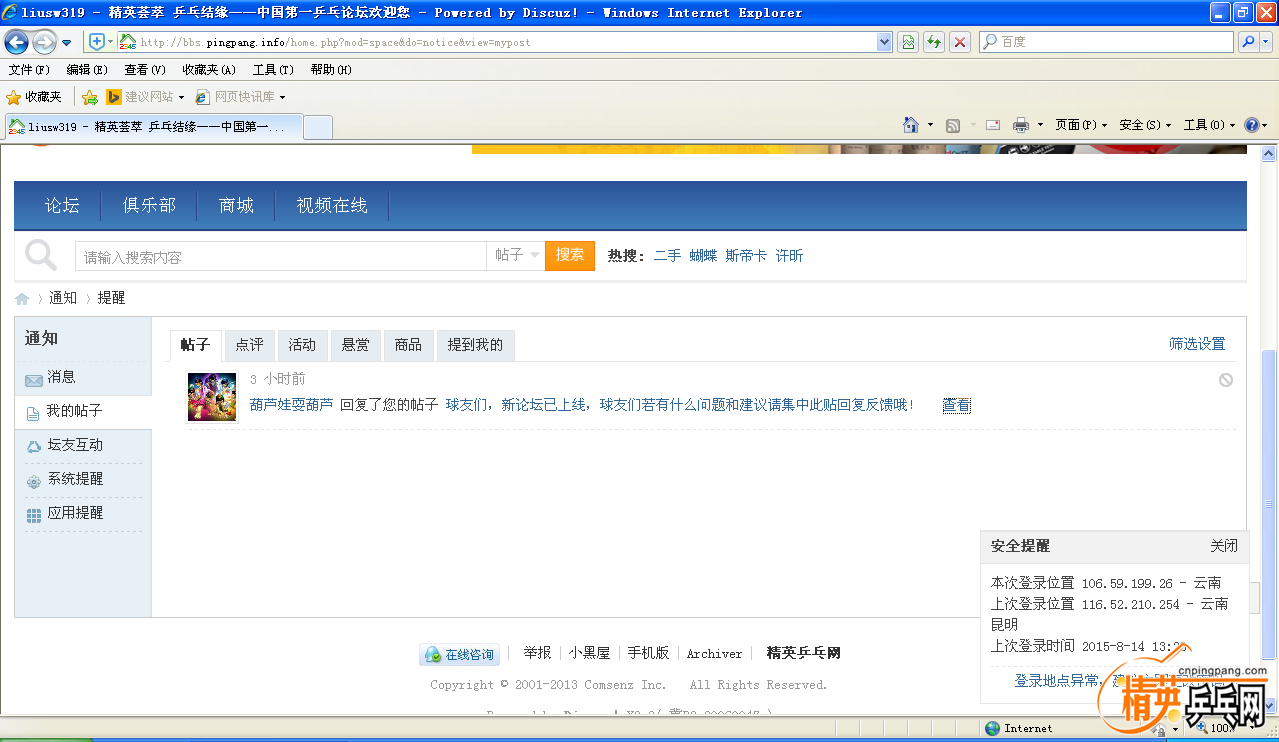
Task: Click the 在线咨询 consultation icon
Action: pos(432,654)
